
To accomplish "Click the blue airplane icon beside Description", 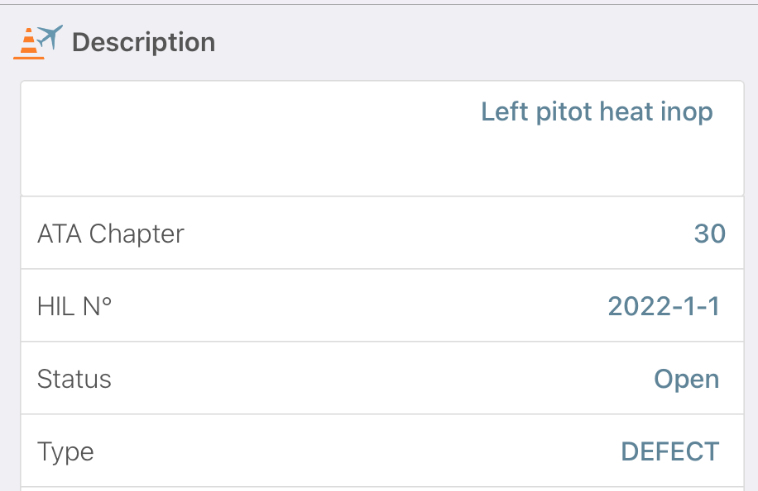I will tap(50, 37).
